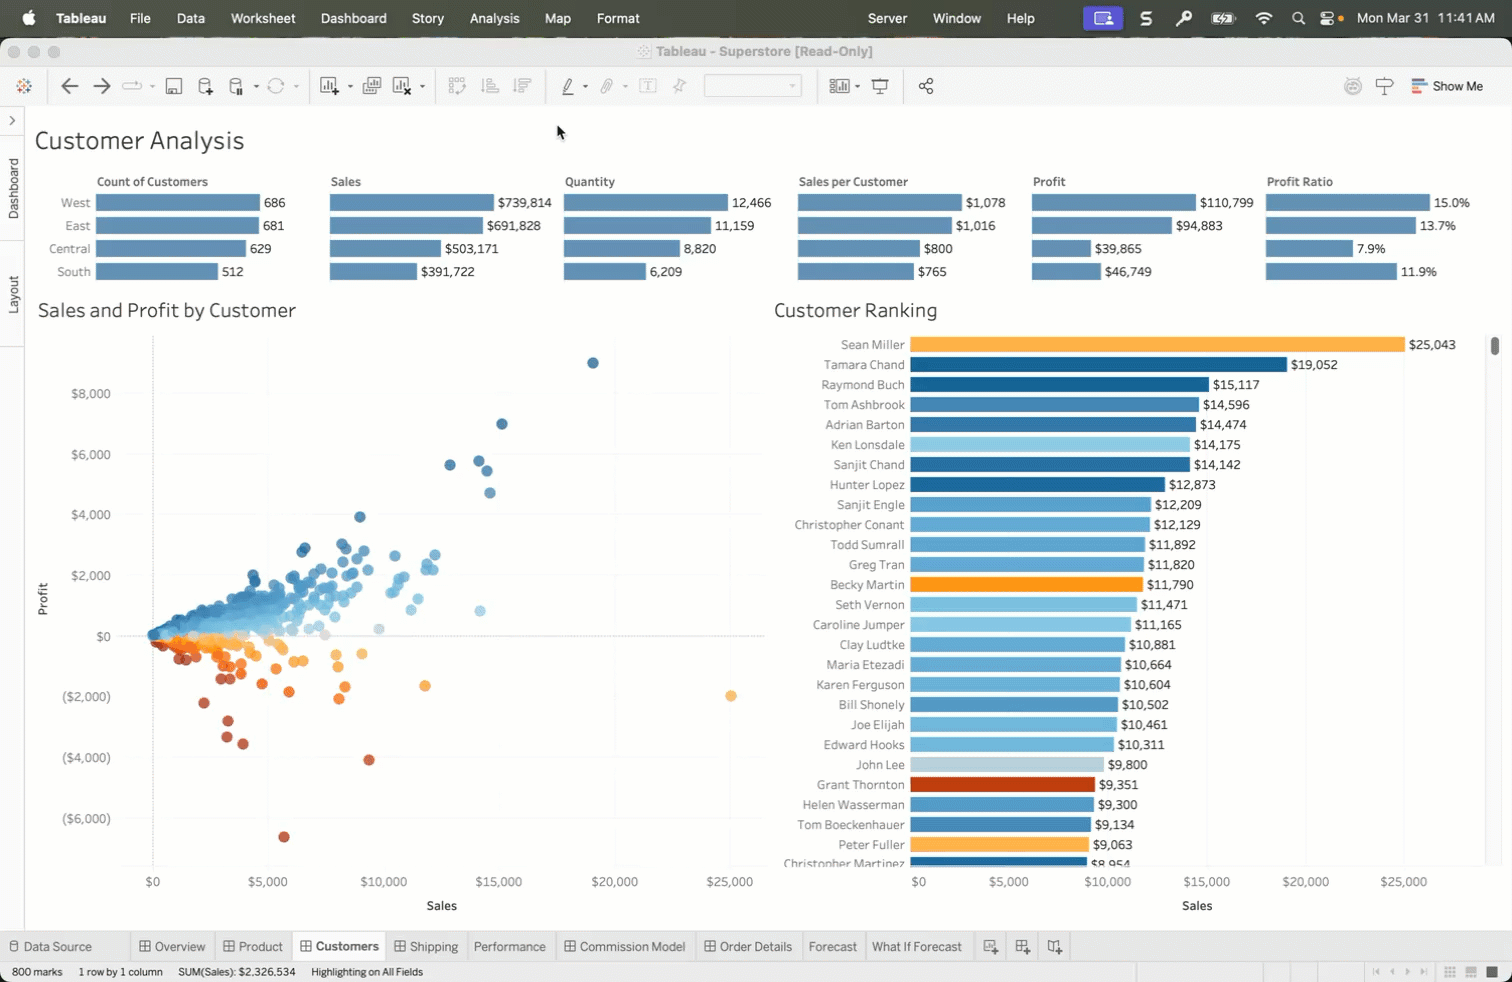This screenshot has width=1512, height=982.
Task: Click the Customer Ranking vertical scrollbar
Action: coord(1494,346)
